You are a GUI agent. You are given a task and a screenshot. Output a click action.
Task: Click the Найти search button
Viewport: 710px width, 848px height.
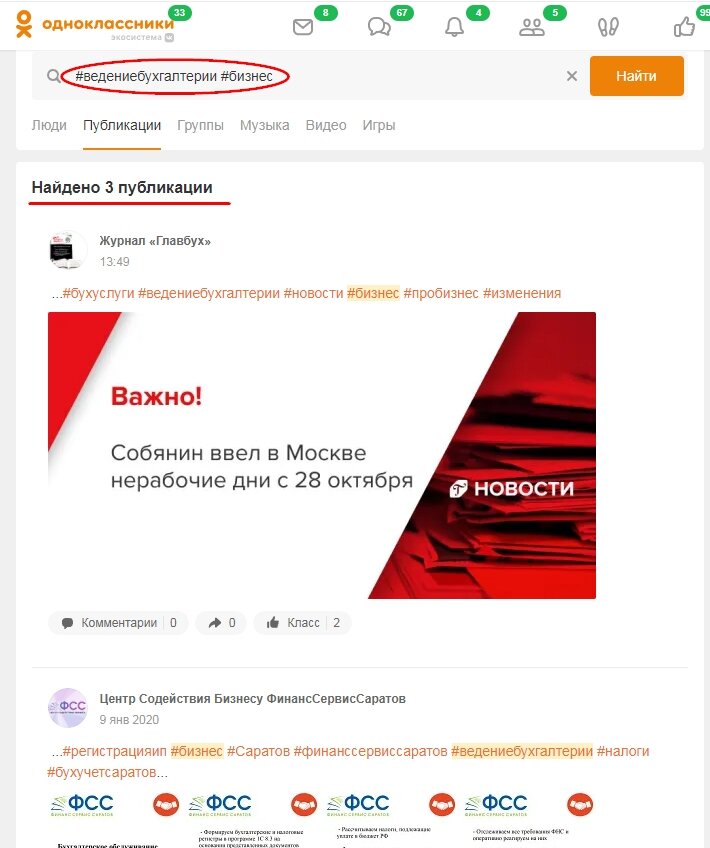(x=636, y=76)
